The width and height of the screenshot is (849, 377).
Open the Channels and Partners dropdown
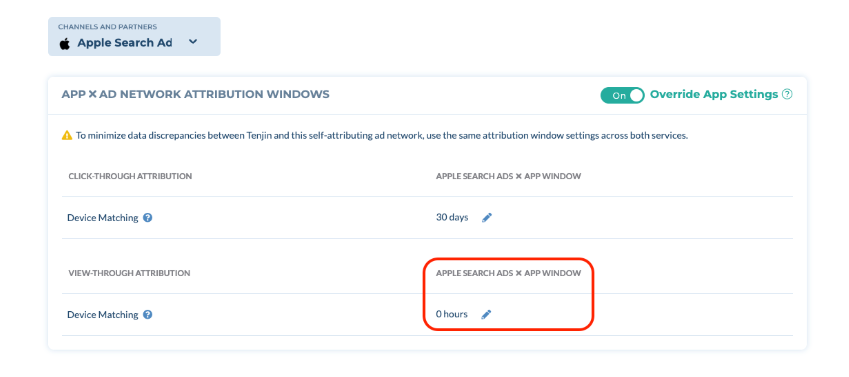[134, 36]
